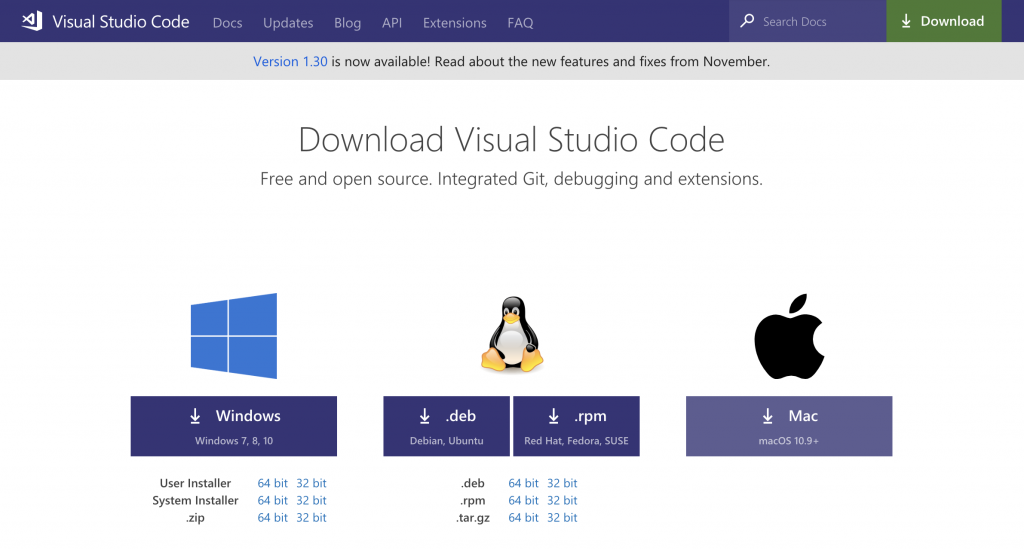Click the '.tar.gz' row label
Viewport: 1024px width, 550px height.
[x=473, y=518]
